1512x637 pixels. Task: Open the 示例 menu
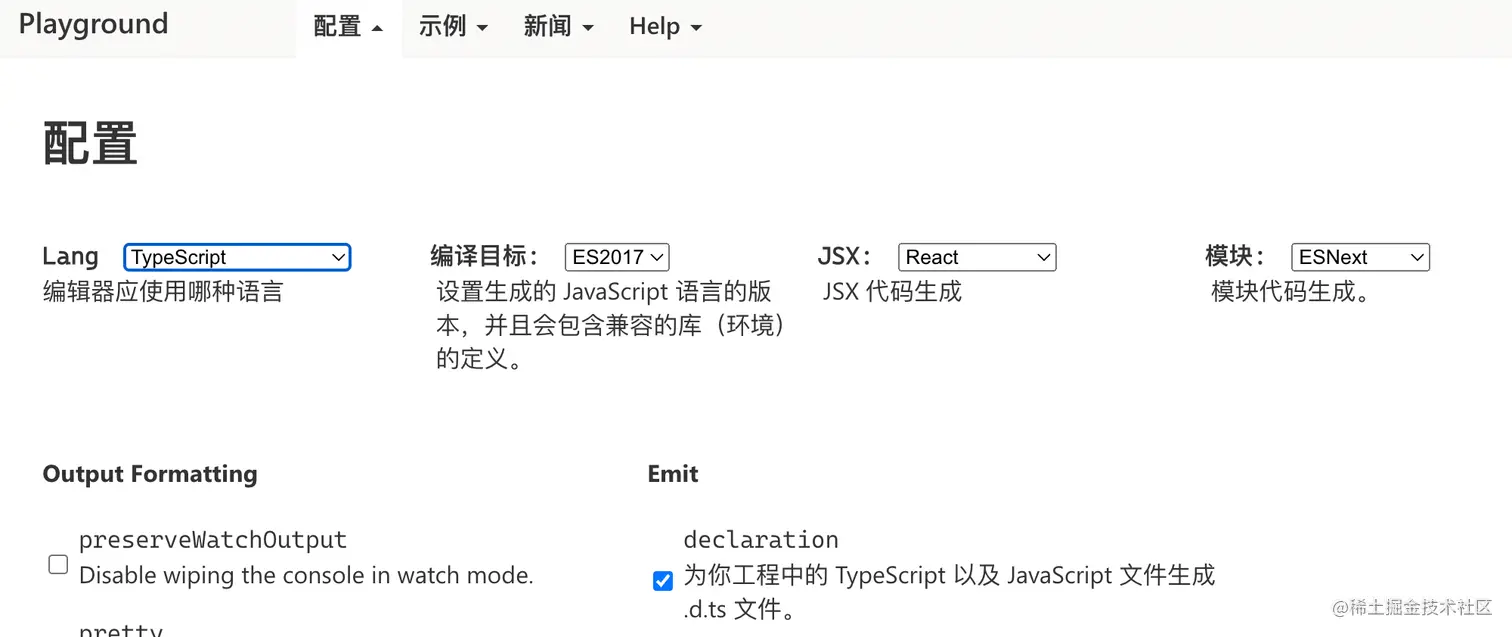tap(453, 27)
